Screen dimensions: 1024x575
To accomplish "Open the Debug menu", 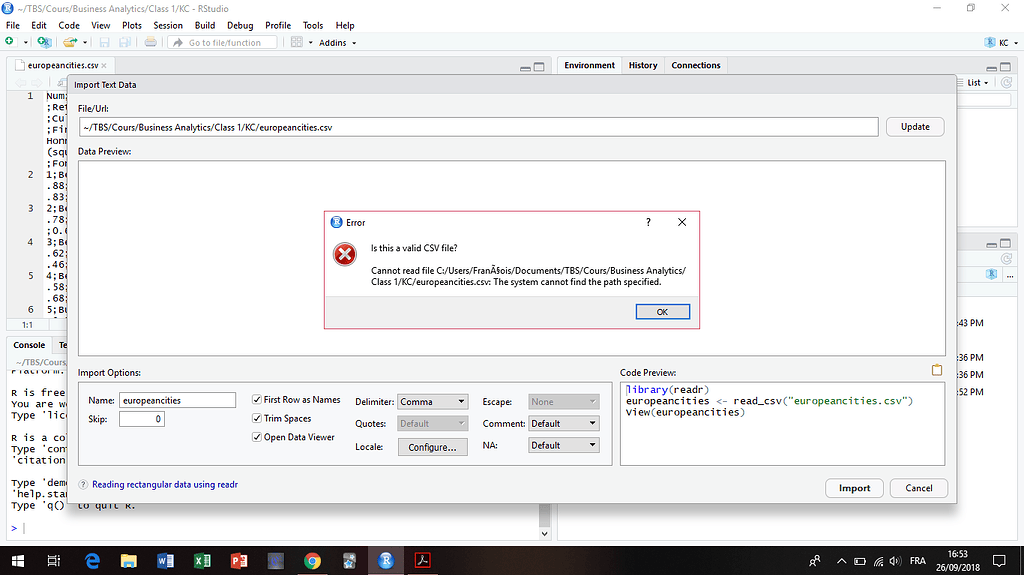I will (x=240, y=25).
